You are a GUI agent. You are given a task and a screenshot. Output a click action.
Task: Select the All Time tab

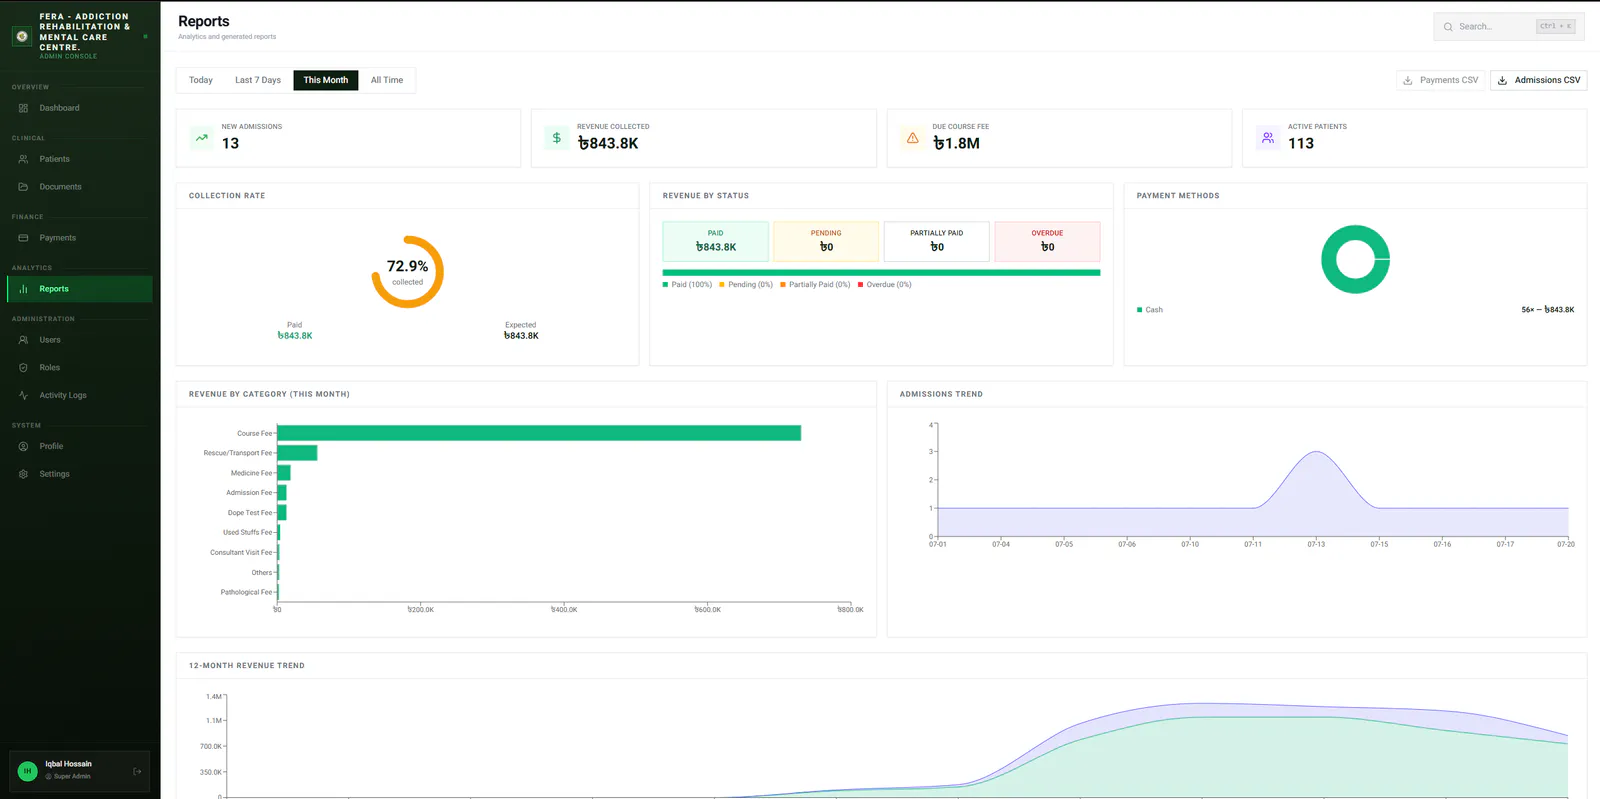(x=387, y=80)
